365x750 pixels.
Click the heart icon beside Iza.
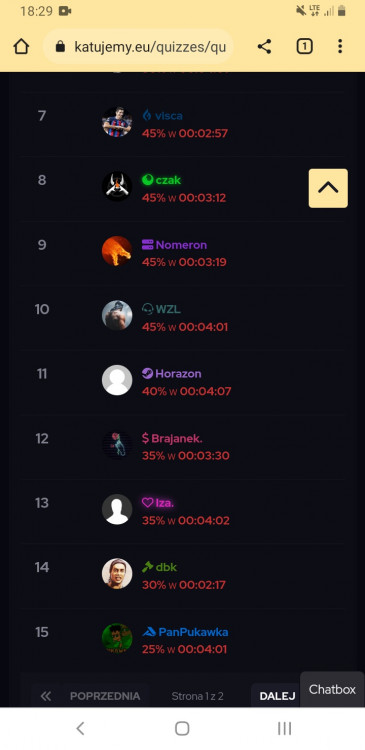[x=147, y=503]
